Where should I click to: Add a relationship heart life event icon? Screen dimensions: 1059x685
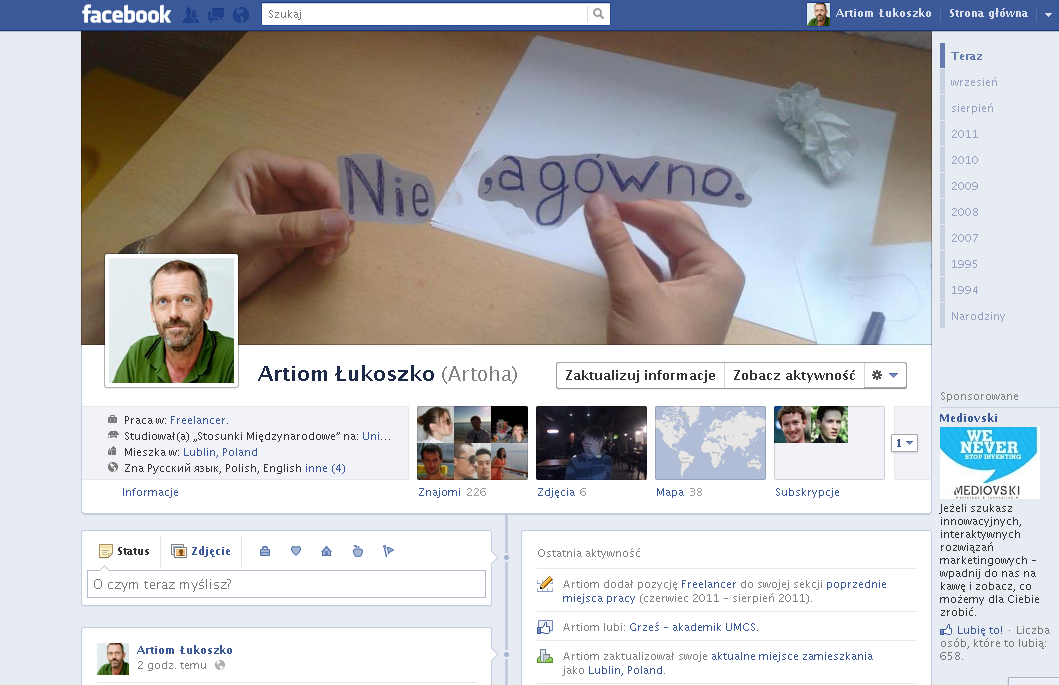[x=296, y=551]
